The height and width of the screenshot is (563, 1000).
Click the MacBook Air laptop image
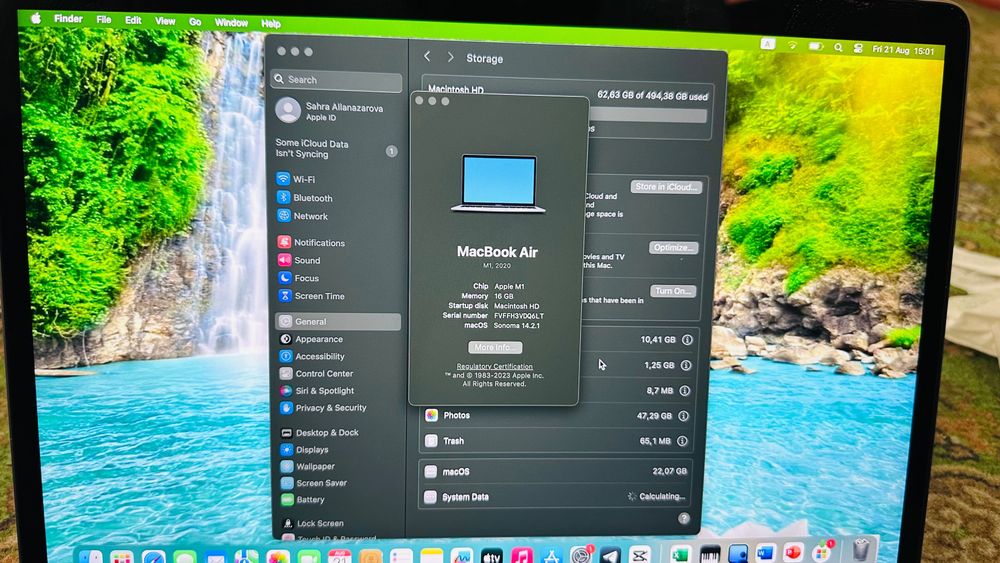(x=498, y=184)
